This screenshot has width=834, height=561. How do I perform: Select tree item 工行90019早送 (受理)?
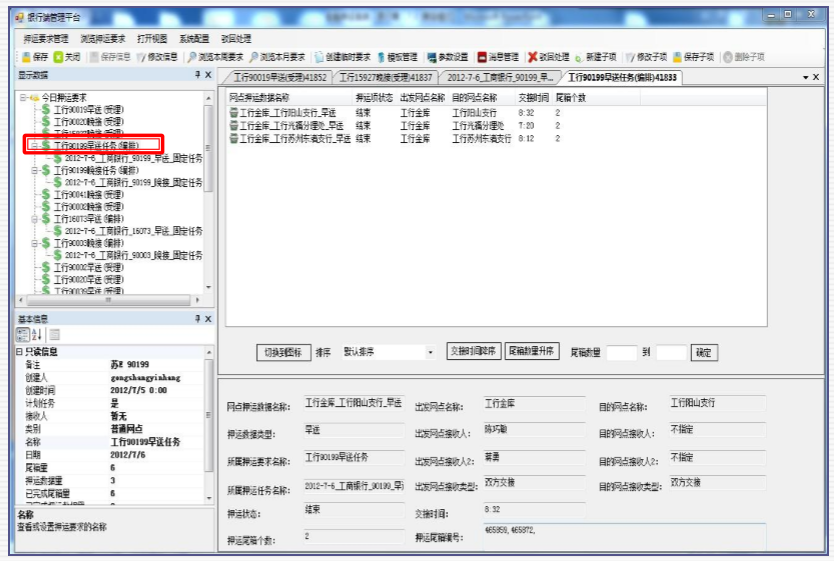[88, 110]
